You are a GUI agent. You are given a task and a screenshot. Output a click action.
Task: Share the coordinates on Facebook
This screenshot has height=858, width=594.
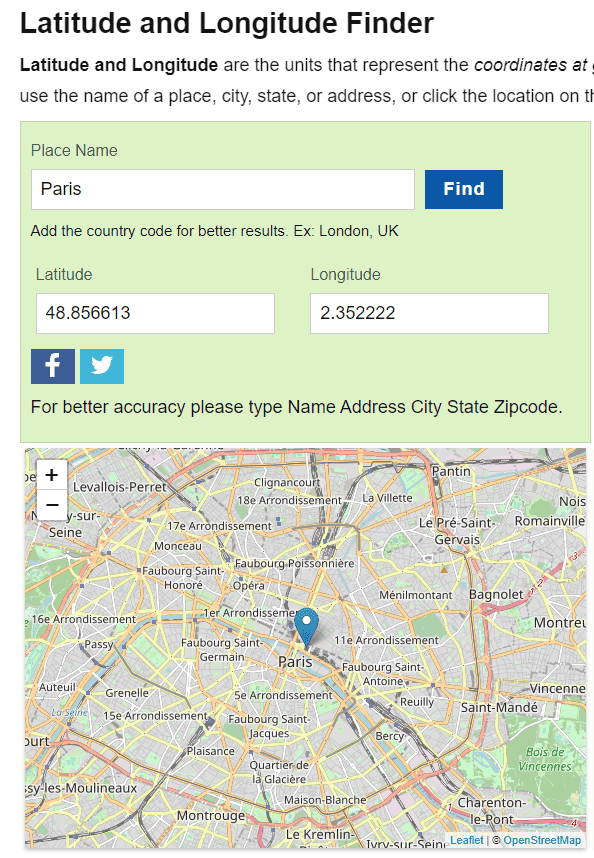point(52,366)
